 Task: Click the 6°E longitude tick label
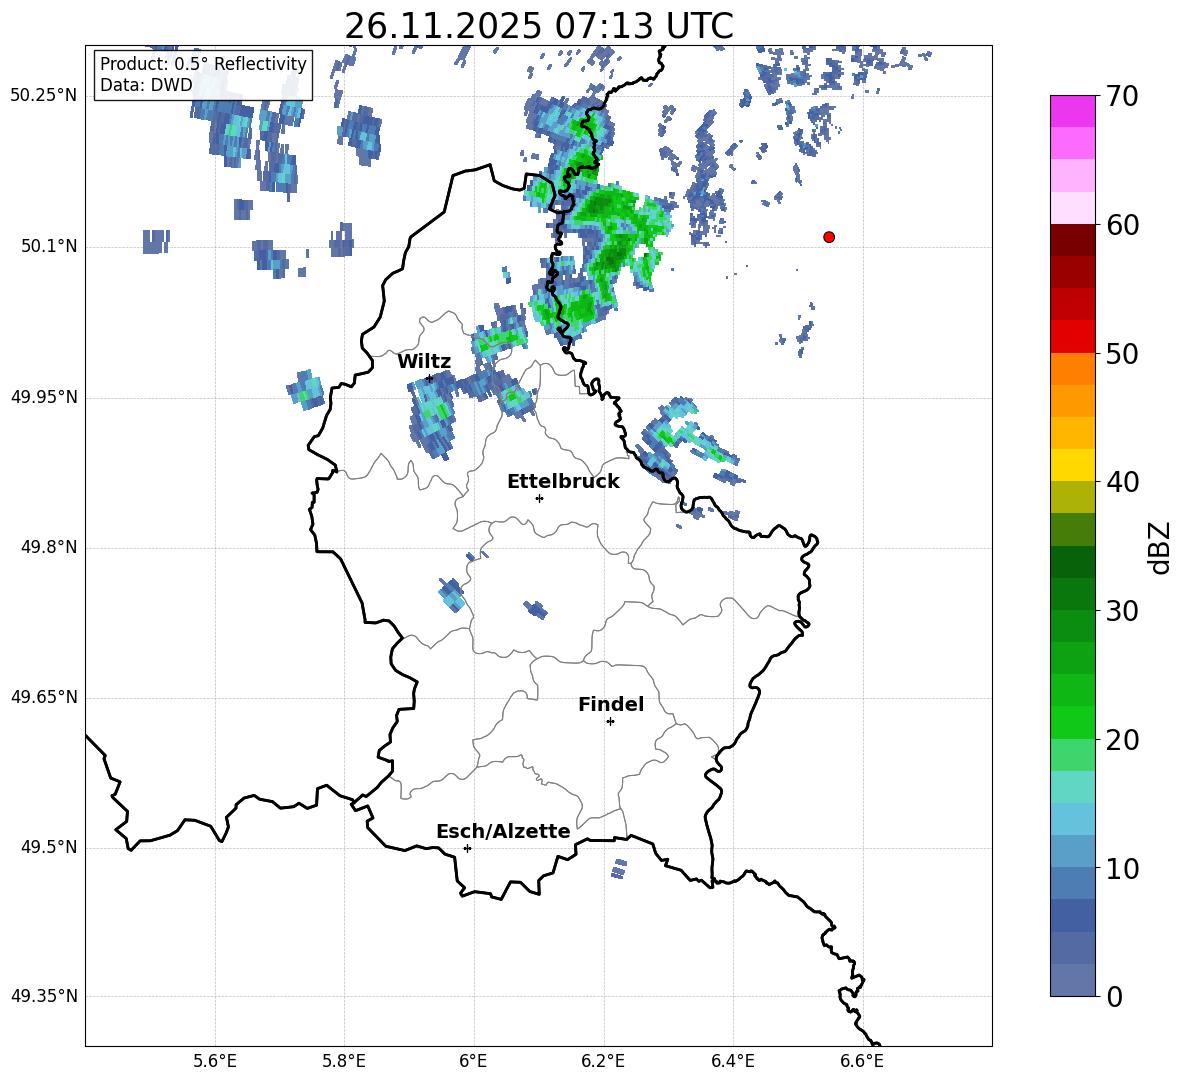pyautogui.click(x=473, y=1061)
